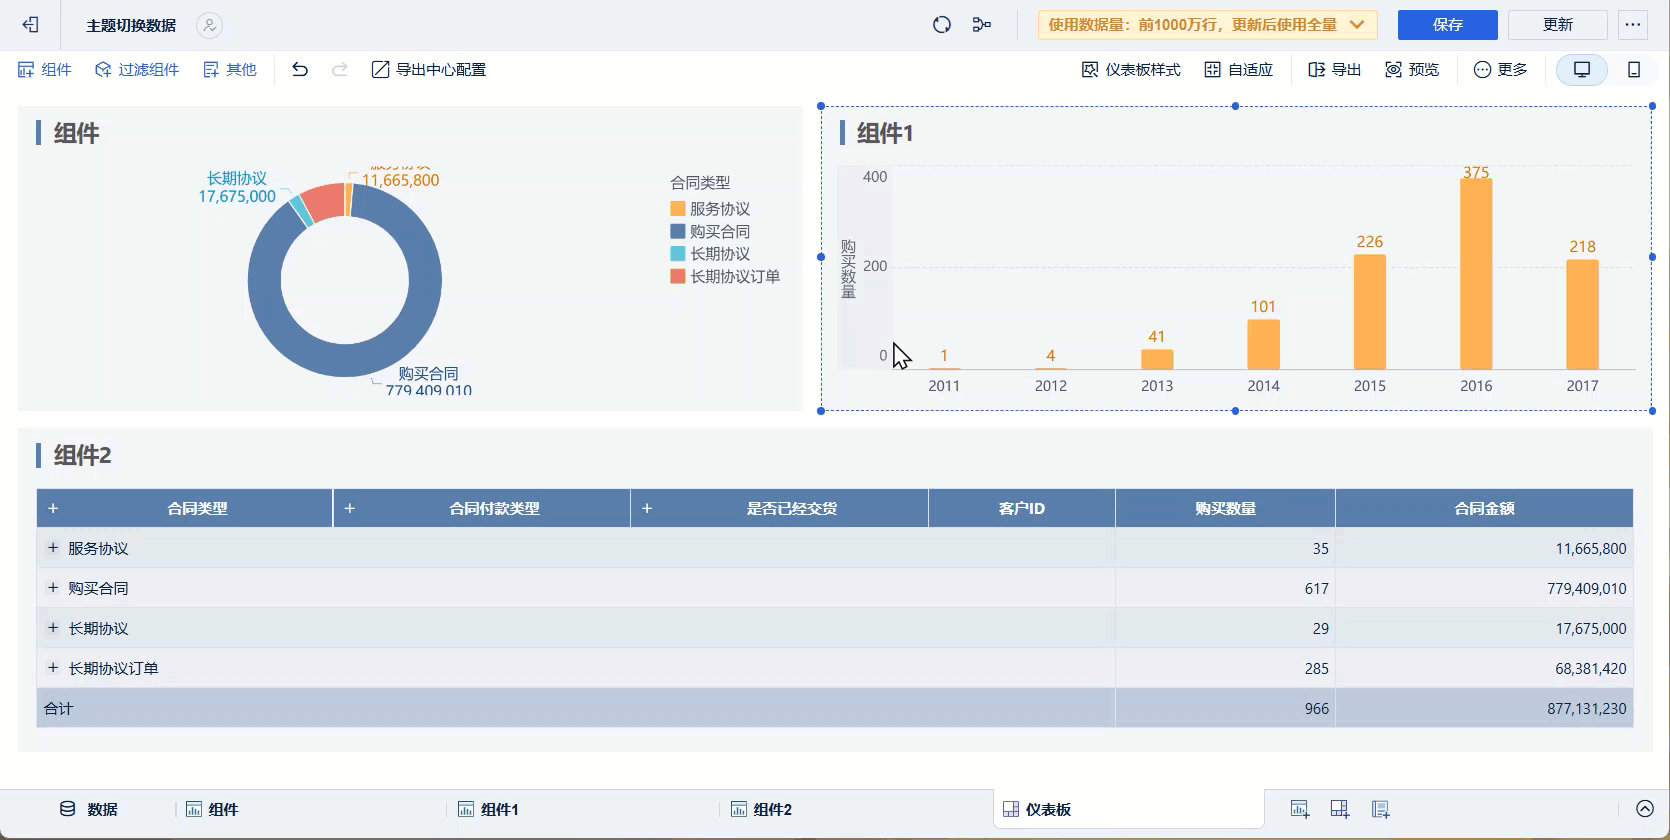The image size is (1670, 840).
Task: Expand the 购买合同 table row
Action: point(53,588)
